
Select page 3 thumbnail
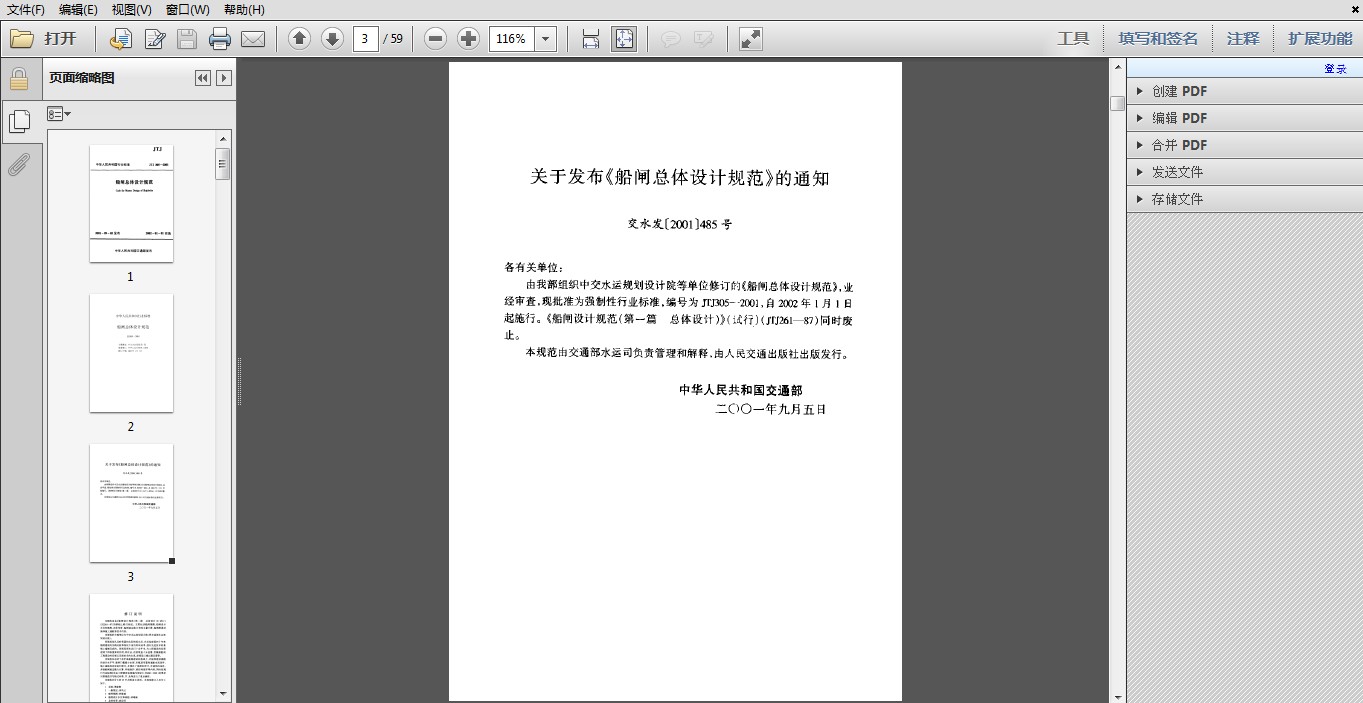[x=131, y=503]
